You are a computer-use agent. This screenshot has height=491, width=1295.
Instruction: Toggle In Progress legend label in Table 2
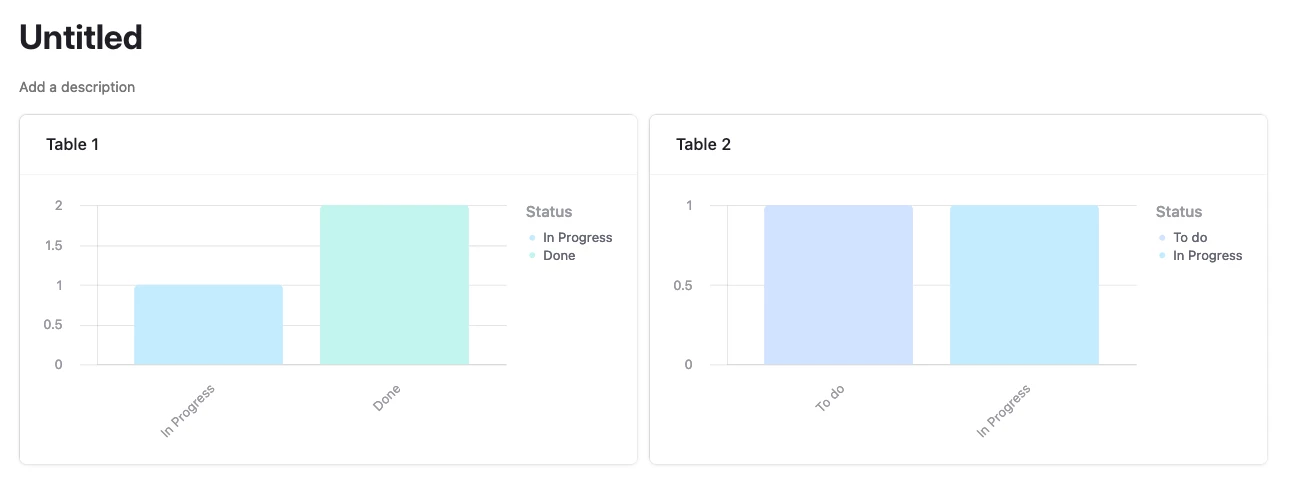click(1207, 256)
